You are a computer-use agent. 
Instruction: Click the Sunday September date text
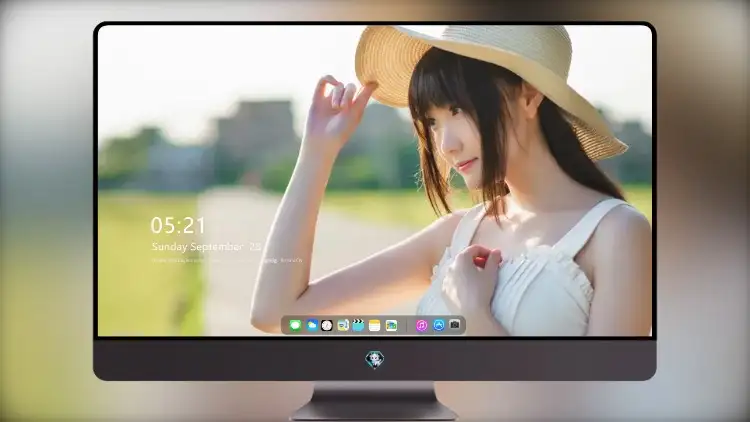coord(206,246)
